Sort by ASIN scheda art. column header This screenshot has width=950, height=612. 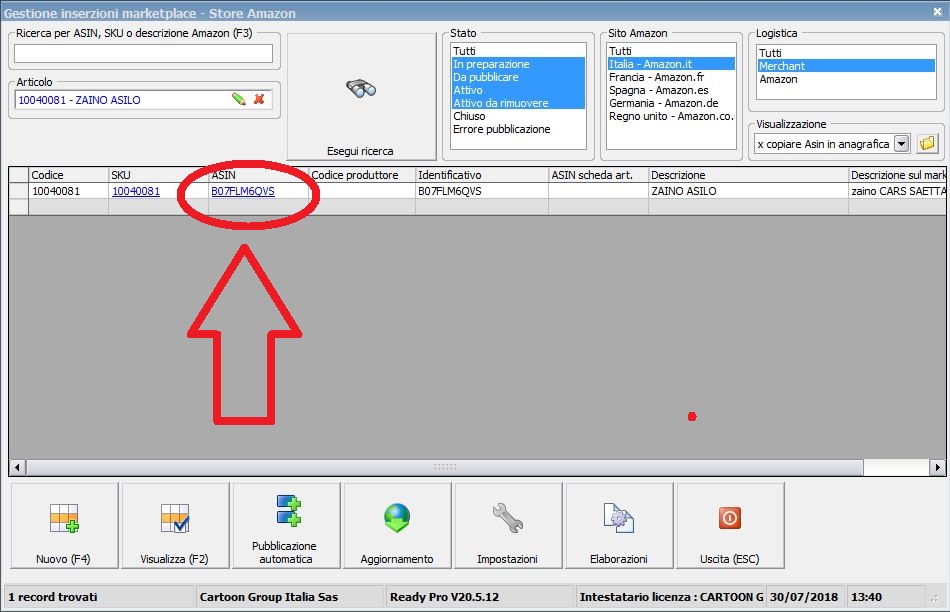click(x=598, y=175)
